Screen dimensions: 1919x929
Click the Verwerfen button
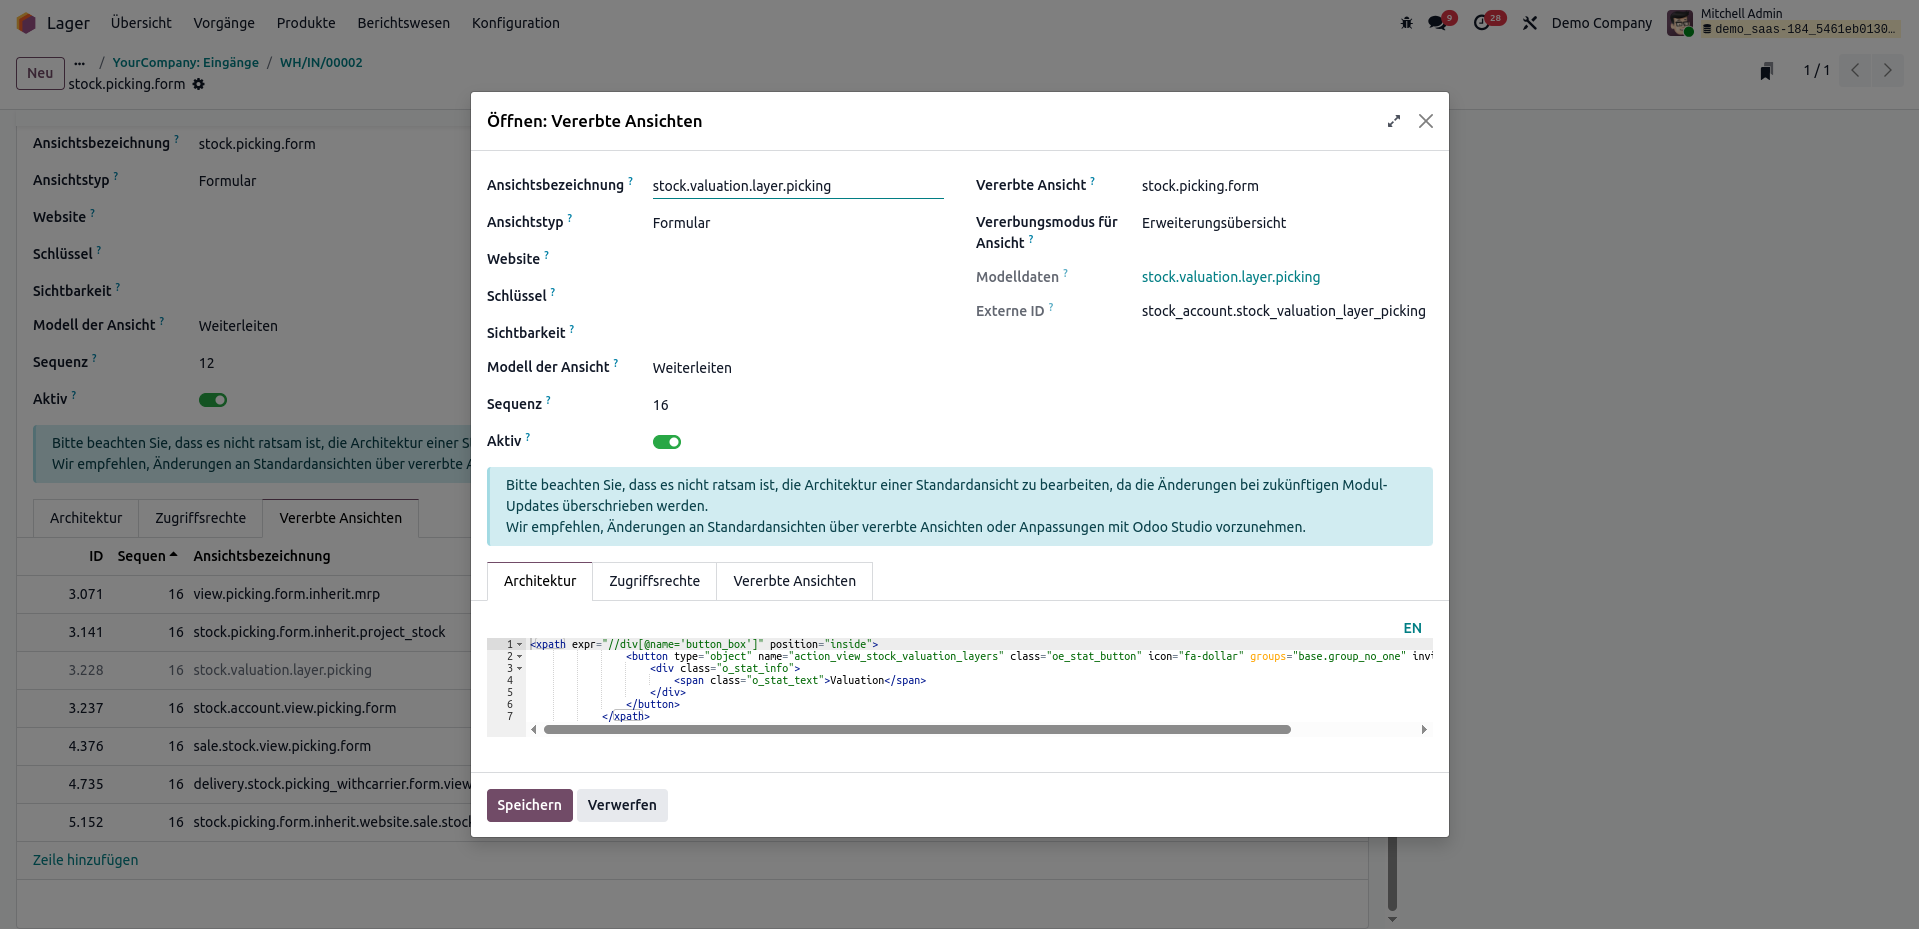[622, 805]
